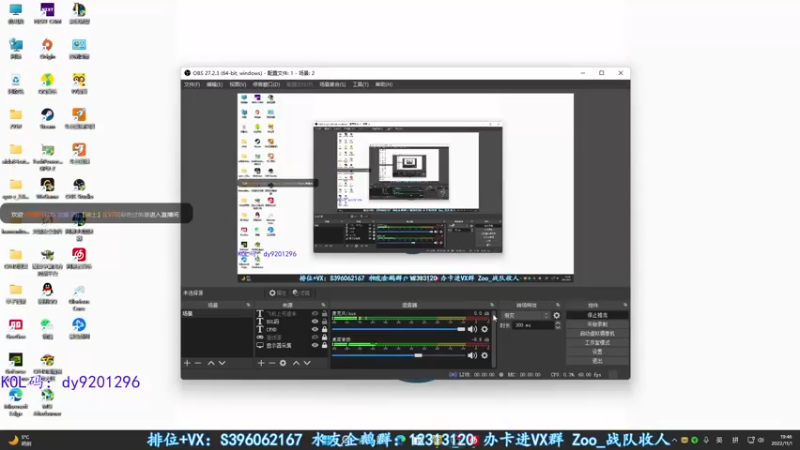Pop out the Sources dock panel icon
The width and height of the screenshot is (800, 450).
(x=323, y=305)
